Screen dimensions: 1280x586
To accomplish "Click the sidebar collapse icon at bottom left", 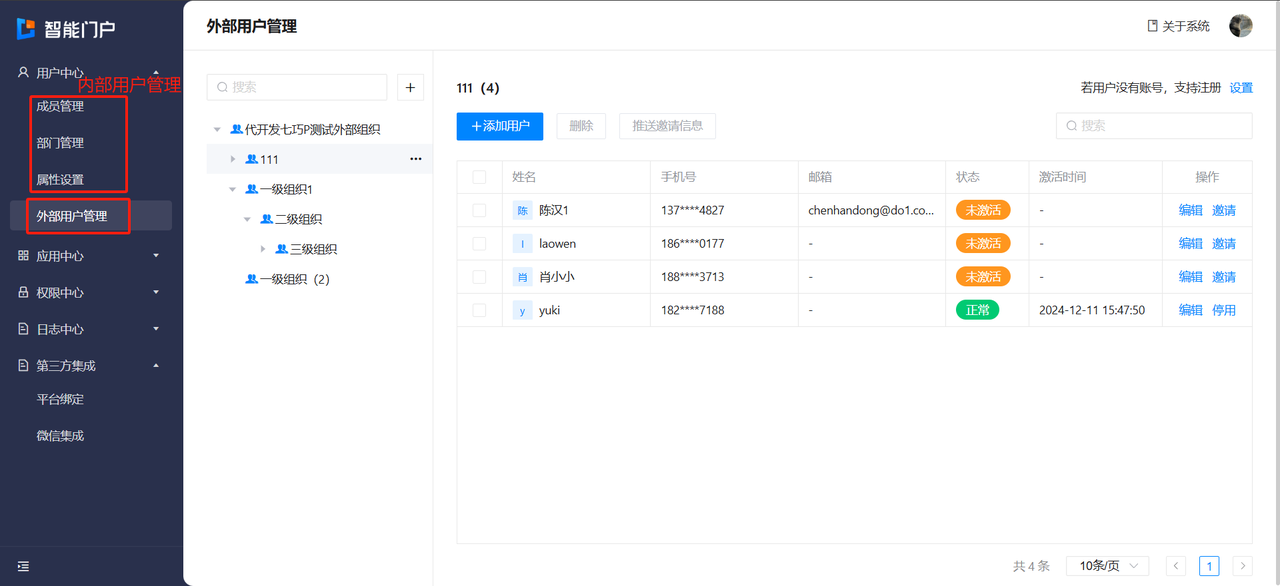I will [x=23, y=567].
